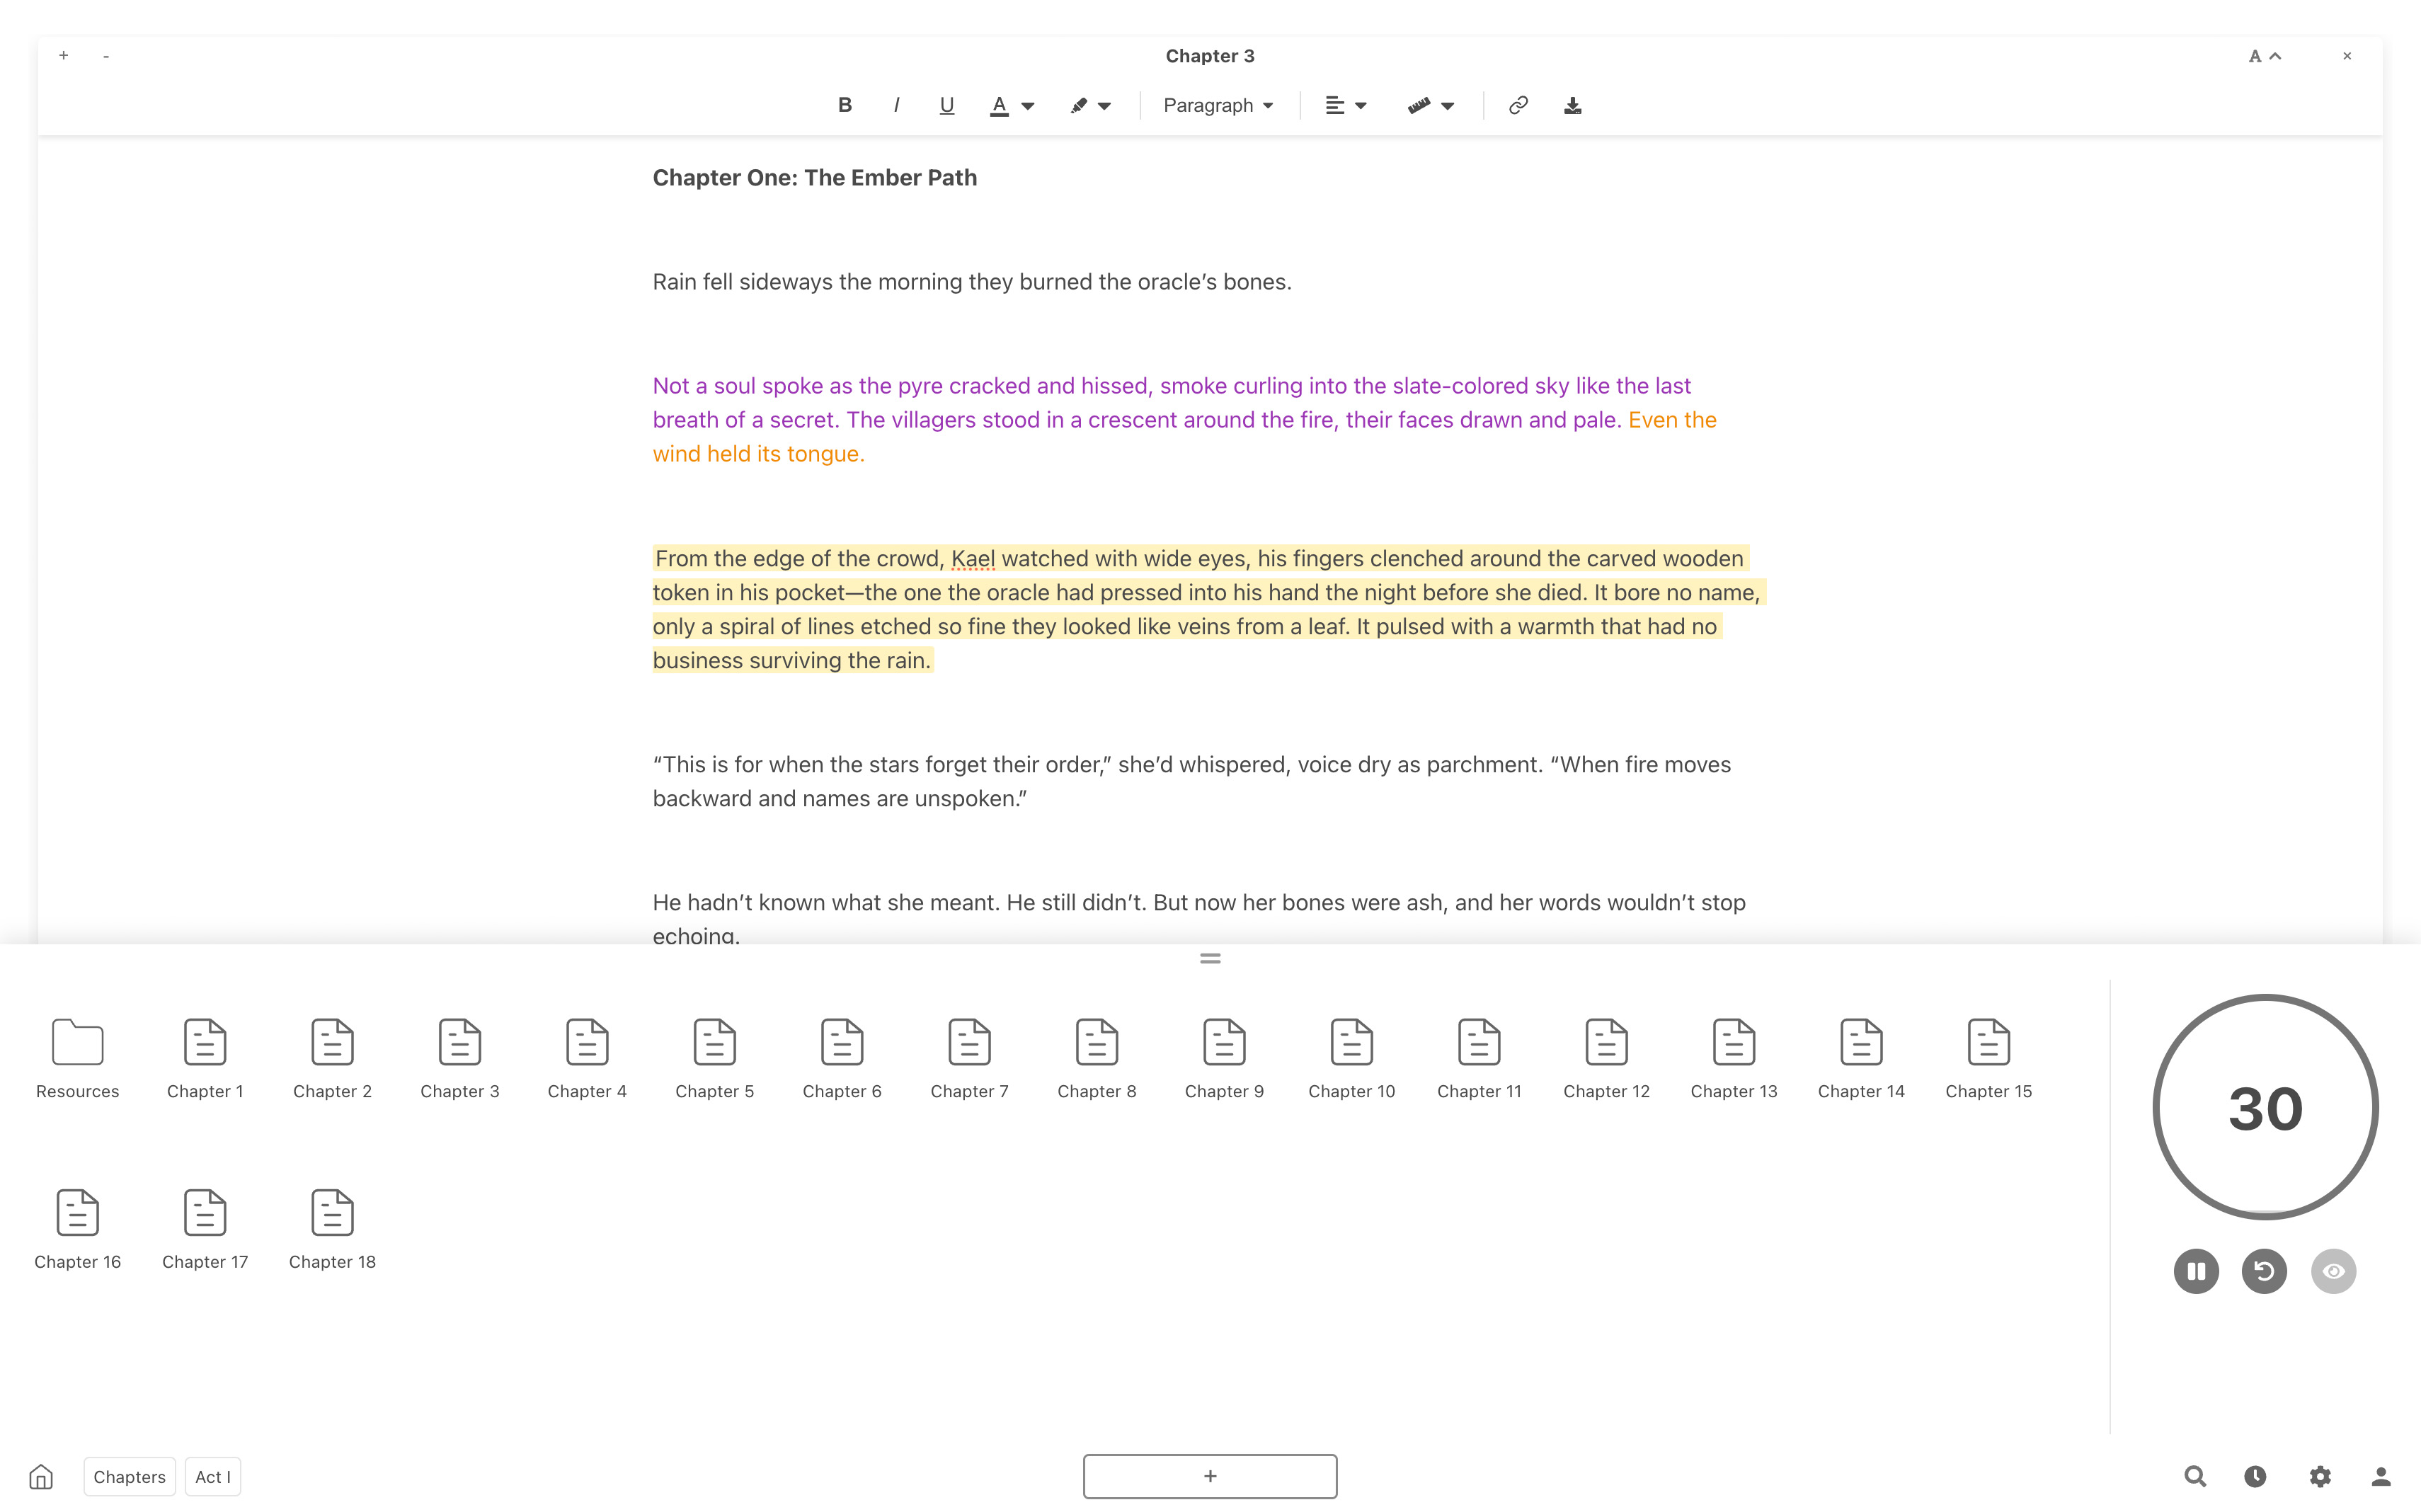Insert a hyperlink with link icon
The image size is (2421, 1512).
pos(1517,105)
